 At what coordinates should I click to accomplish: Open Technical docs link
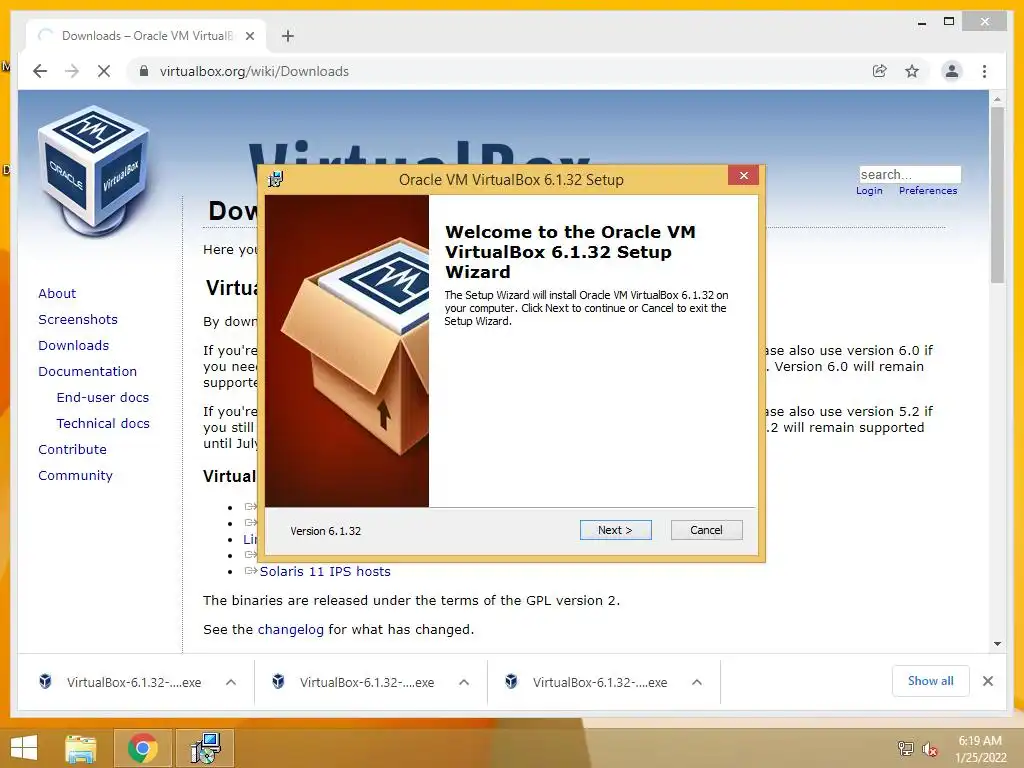(103, 423)
